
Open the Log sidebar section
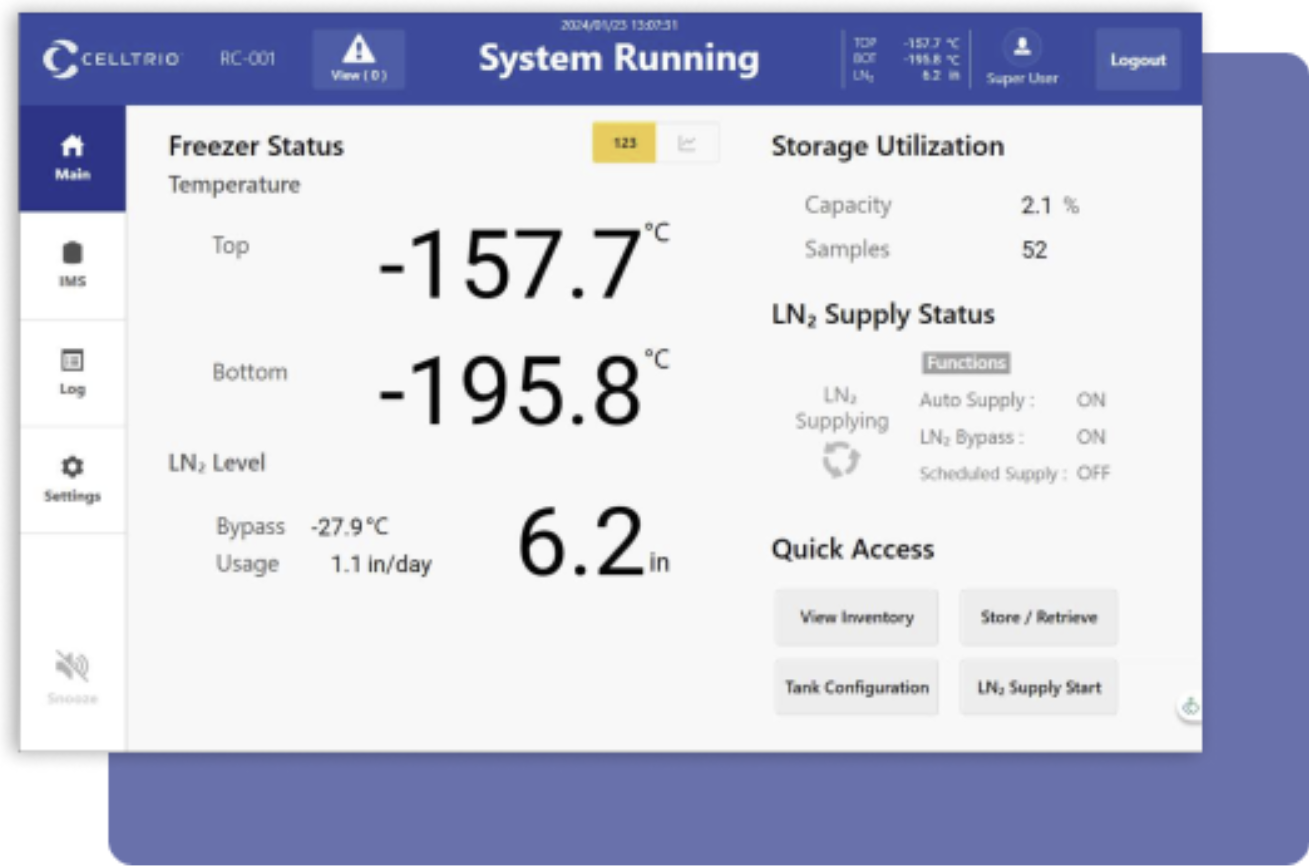click(x=72, y=372)
